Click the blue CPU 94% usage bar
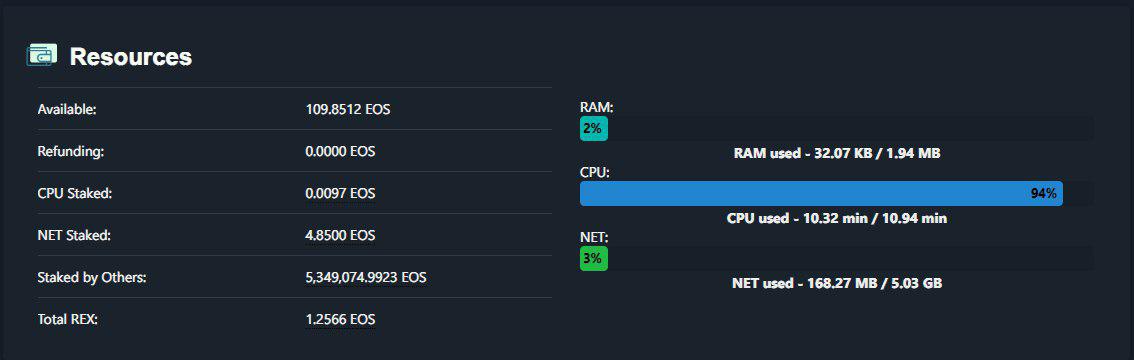 click(821, 194)
